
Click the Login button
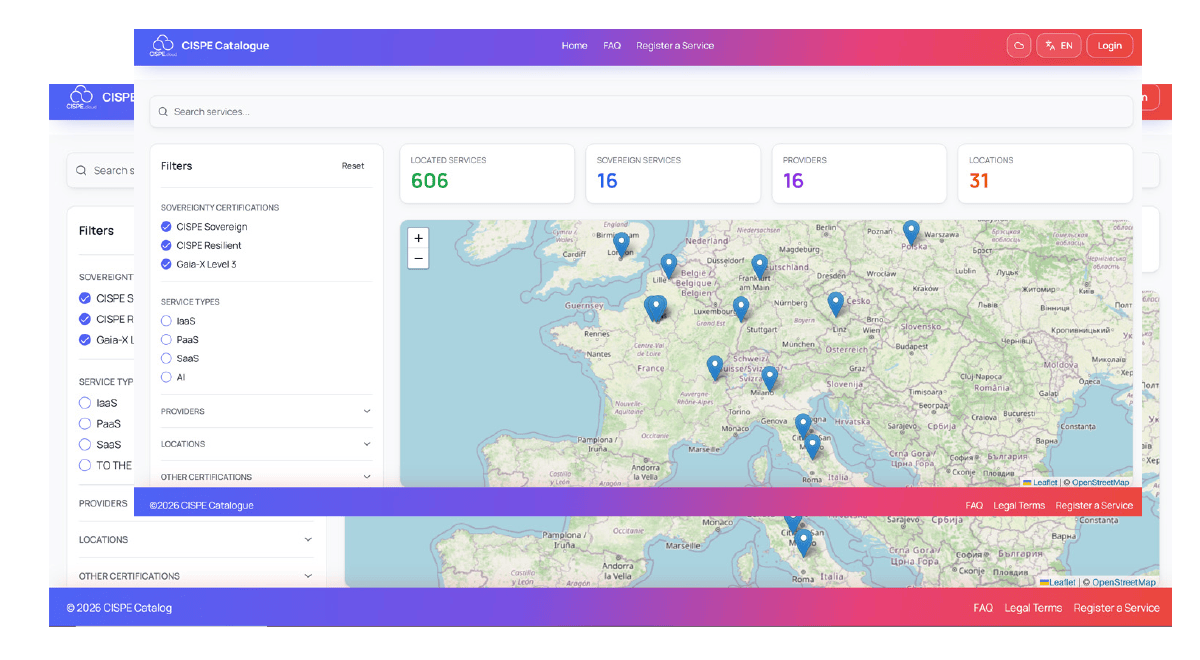1109,46
